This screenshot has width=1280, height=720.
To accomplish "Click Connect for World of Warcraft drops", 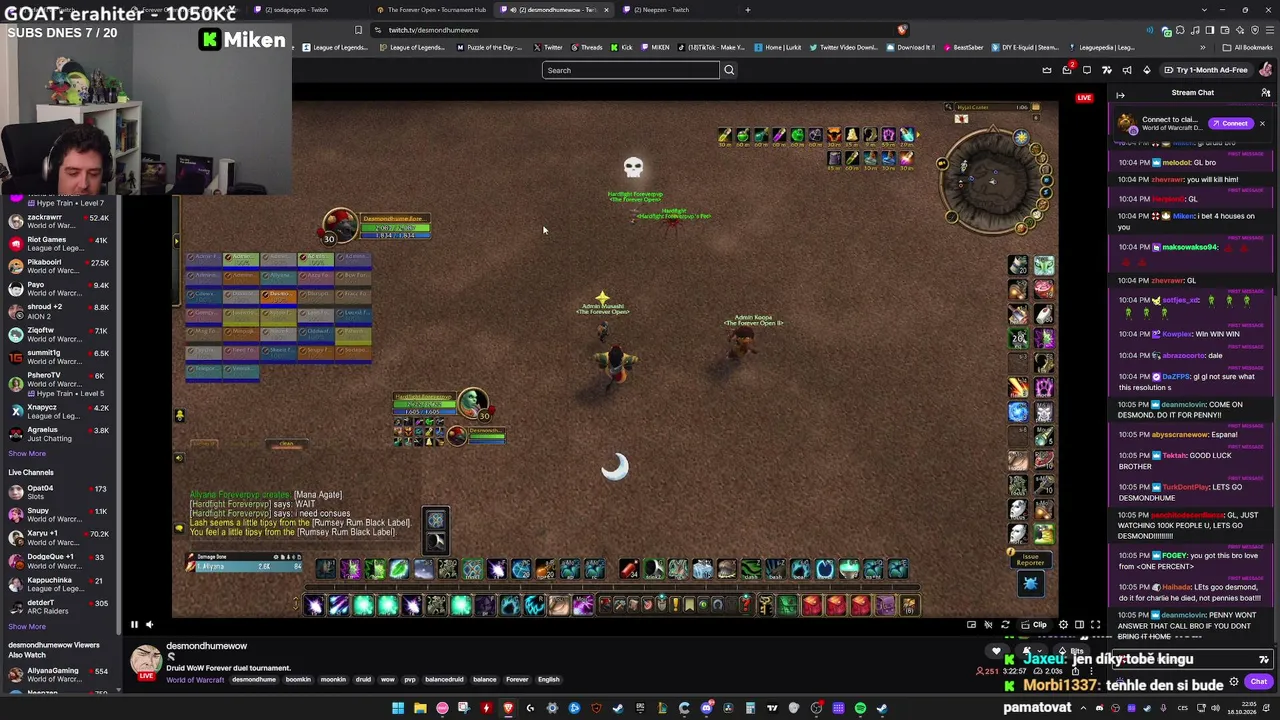I will [1231, 123].
